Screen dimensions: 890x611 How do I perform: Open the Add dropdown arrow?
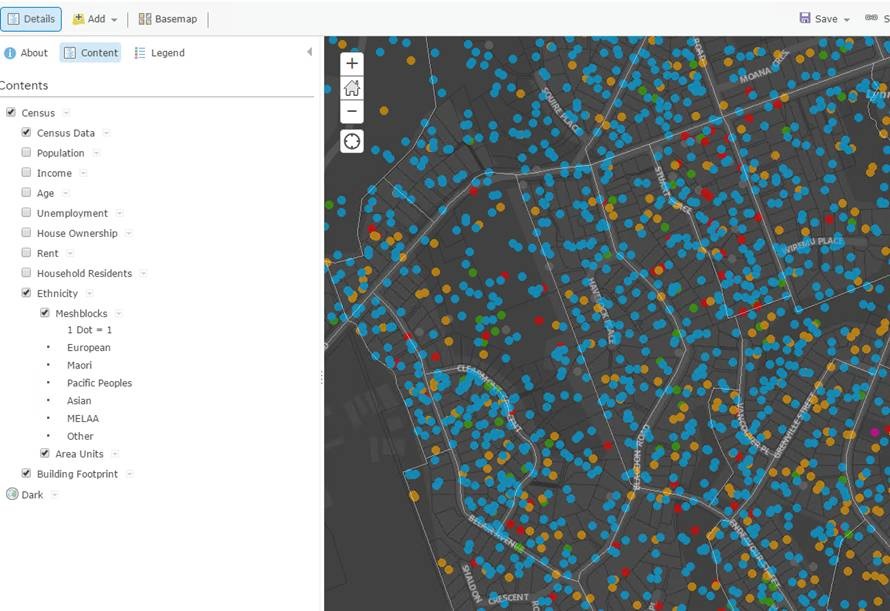pos(114,19)
